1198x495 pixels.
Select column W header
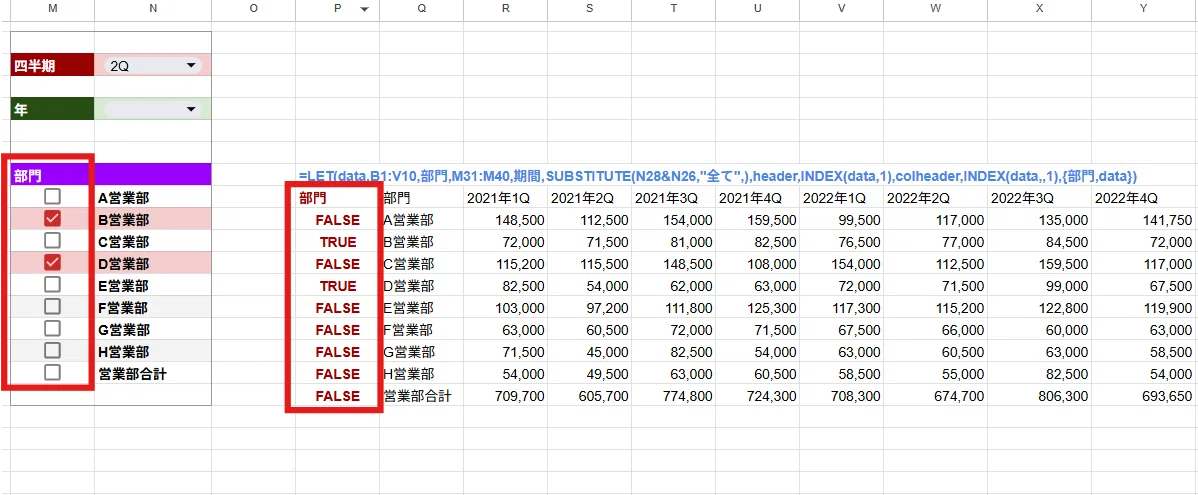coord(936,8)
